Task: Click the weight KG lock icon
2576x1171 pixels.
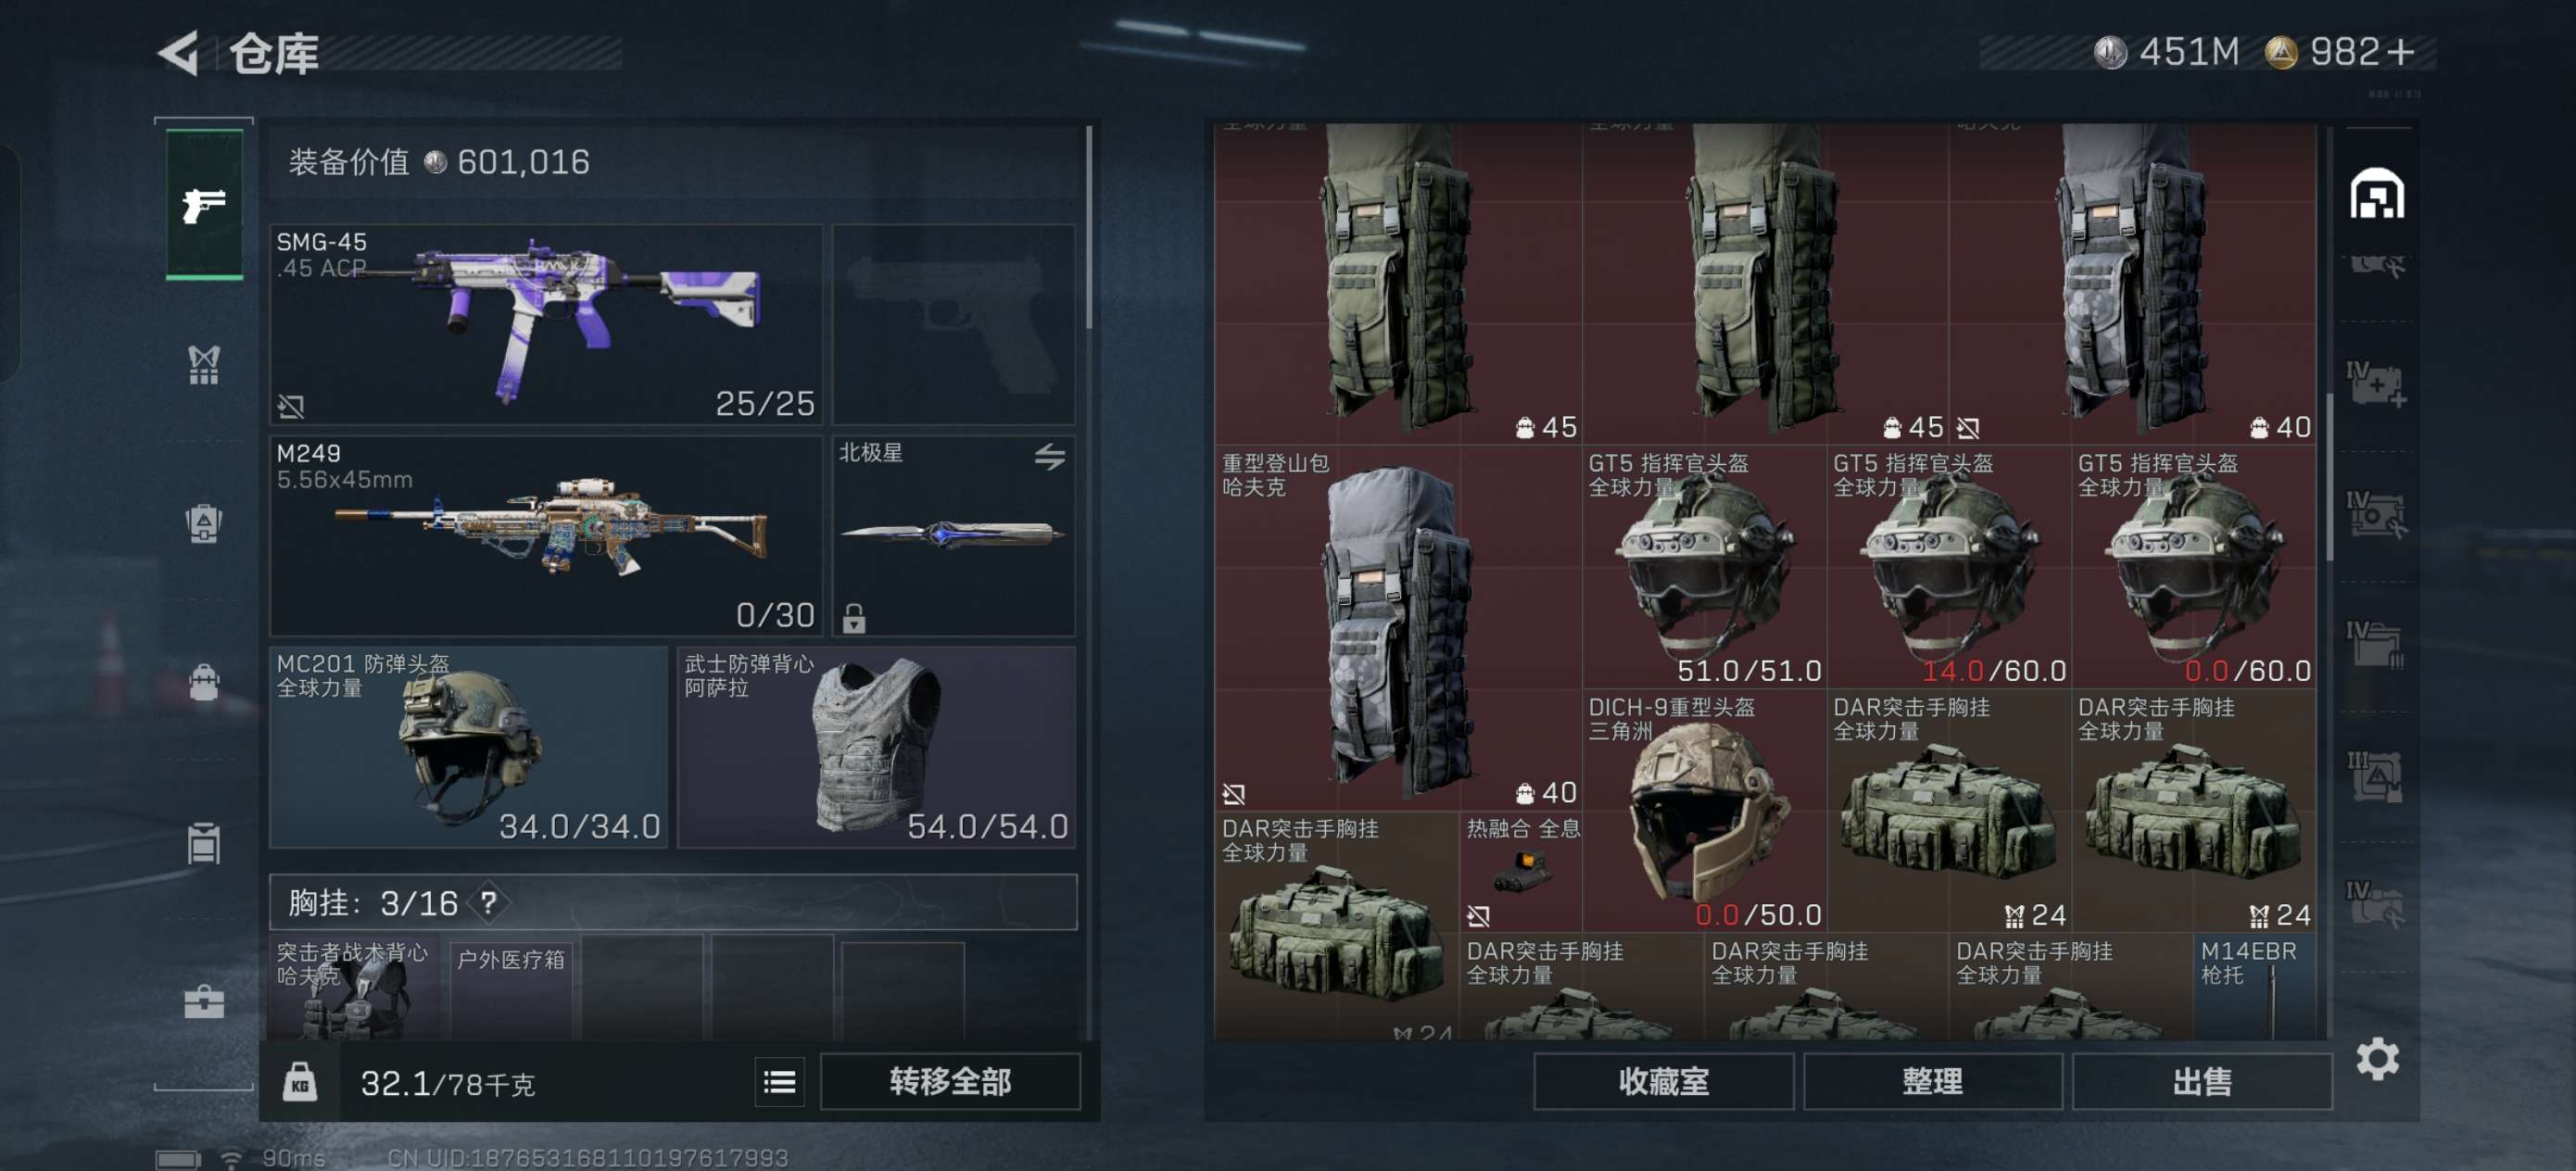Action: 300,1082
